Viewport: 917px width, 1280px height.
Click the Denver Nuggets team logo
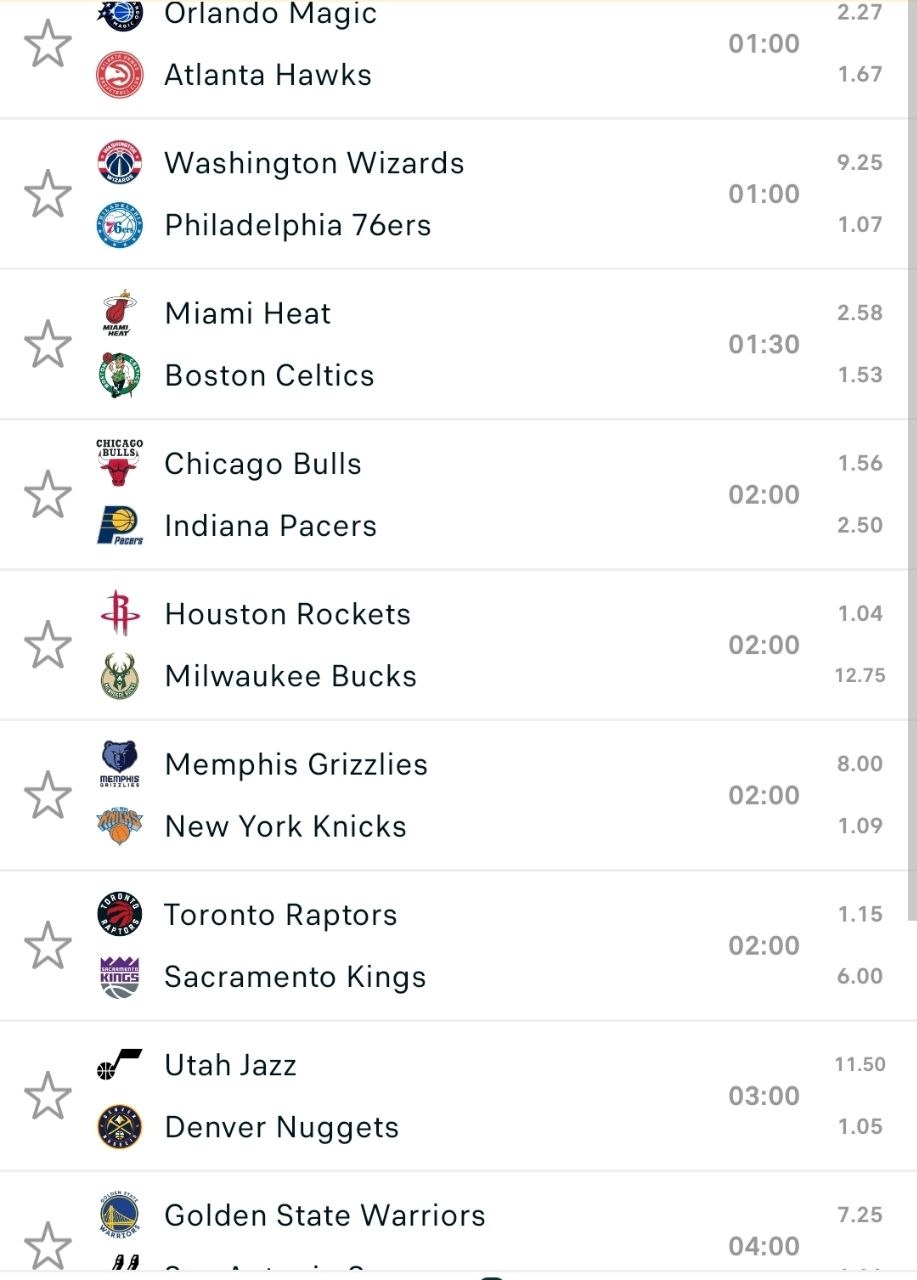(120, 1127)
